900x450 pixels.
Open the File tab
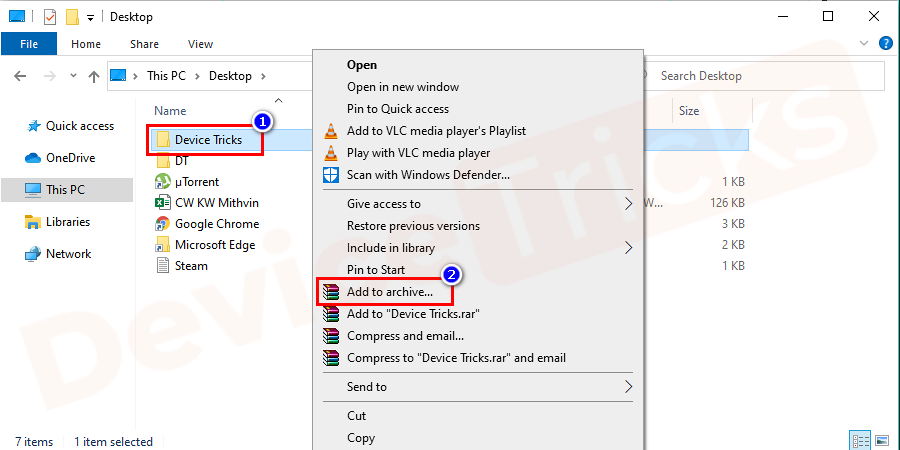tap(29, 44)
